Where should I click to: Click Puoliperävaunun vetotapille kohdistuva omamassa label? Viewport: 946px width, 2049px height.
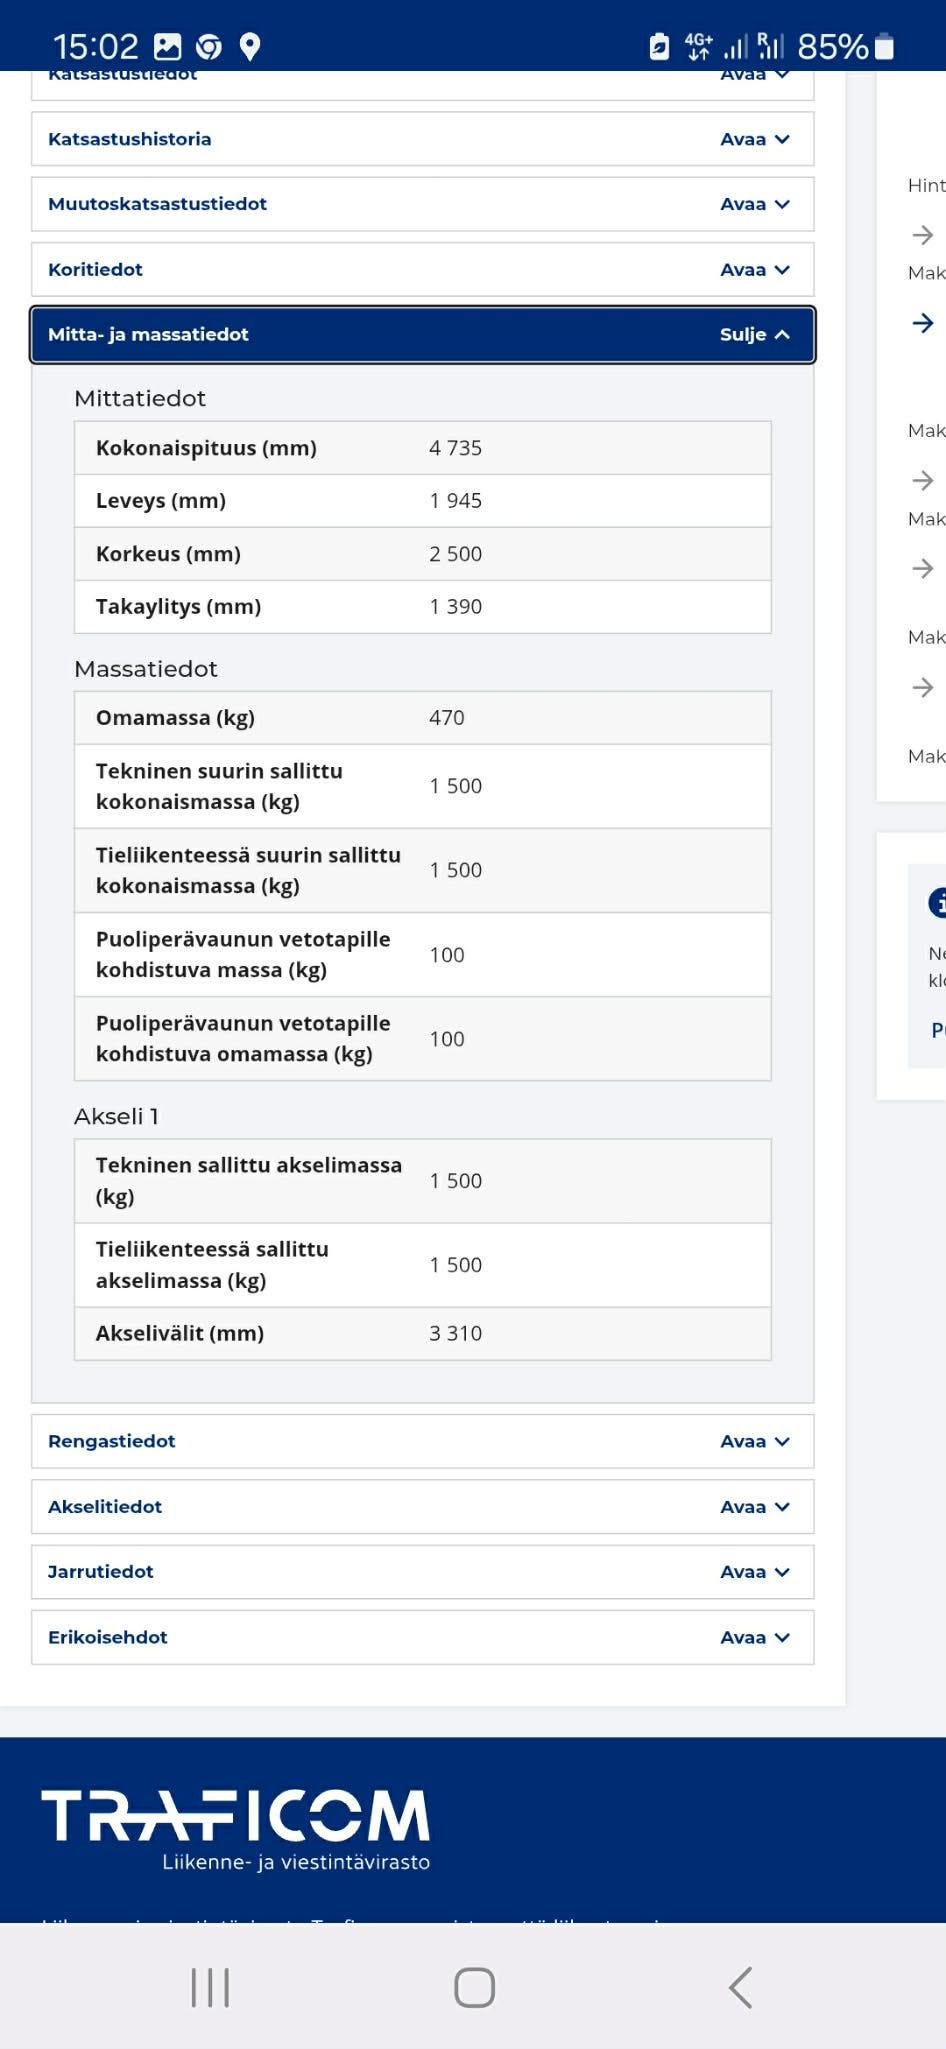pos(243,1039)
